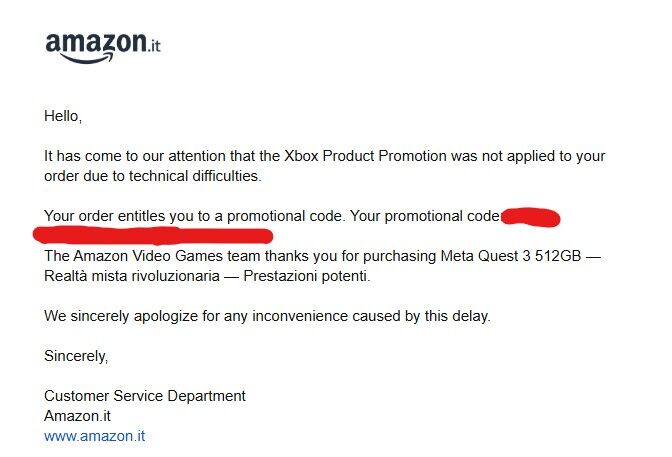The width and height of the screenshot is (672, 457).
Task: Click the '.it' suffix in the logo
Action: point(154,45)
